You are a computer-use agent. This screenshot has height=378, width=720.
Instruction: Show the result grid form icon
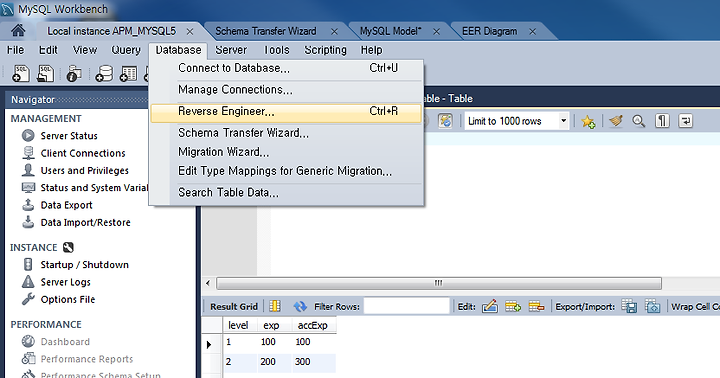(x=275, y=306)
